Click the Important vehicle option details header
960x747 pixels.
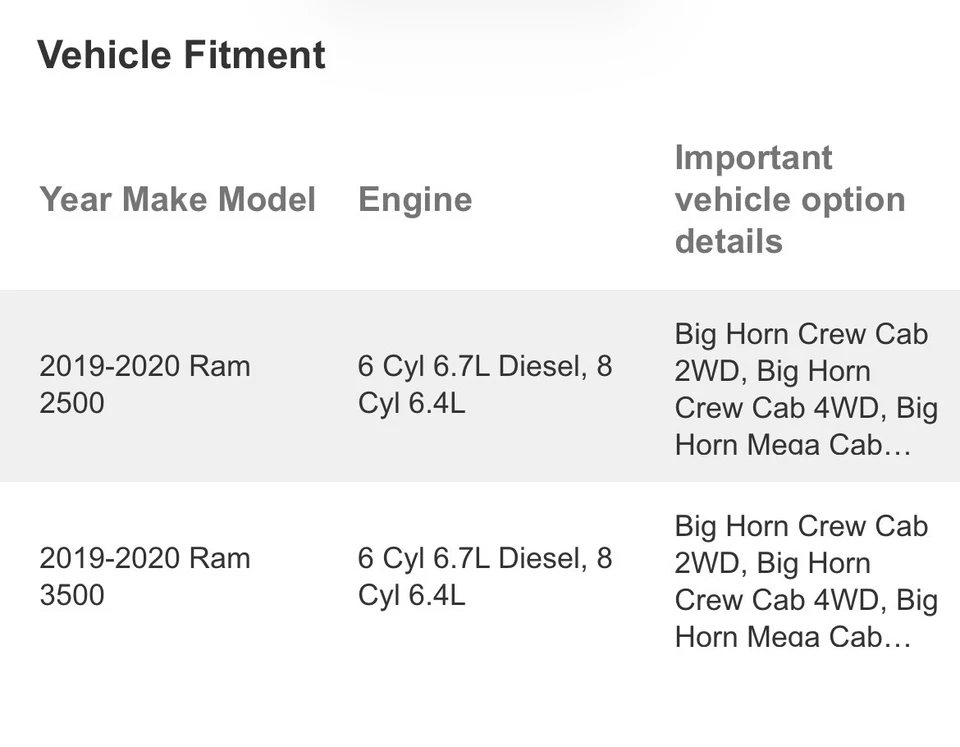click(x=789, y=199)
